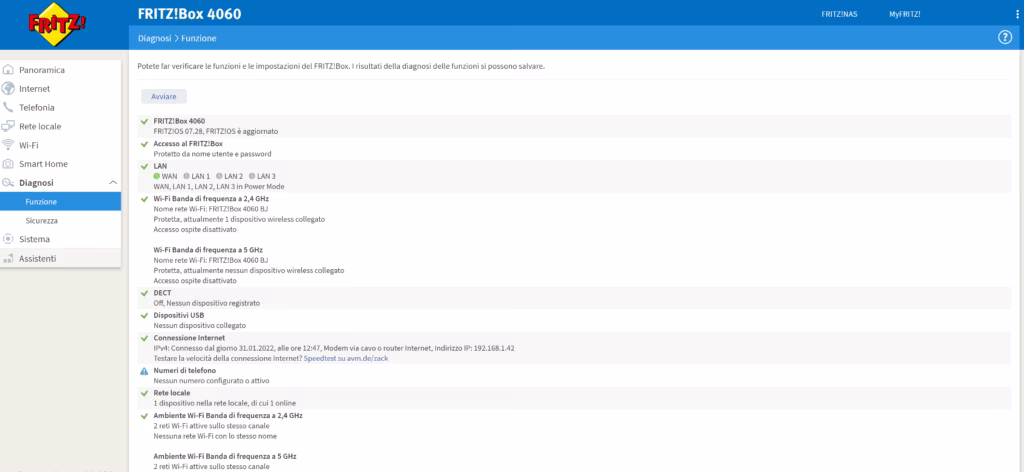
Task: Click the Assistenti icon in sidebar
Action: coord(8,259)
